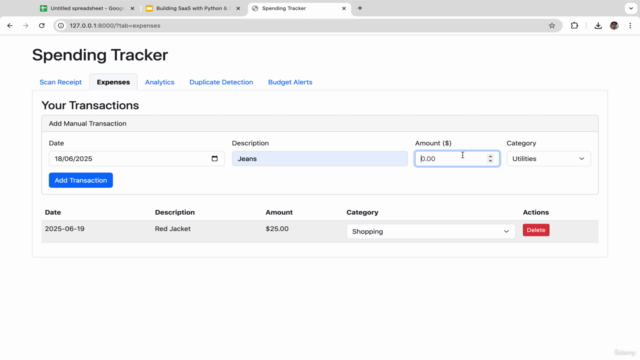Open site information icon in address bar
The height and width of the screenshot is (360, 640).
coord(61,26)
